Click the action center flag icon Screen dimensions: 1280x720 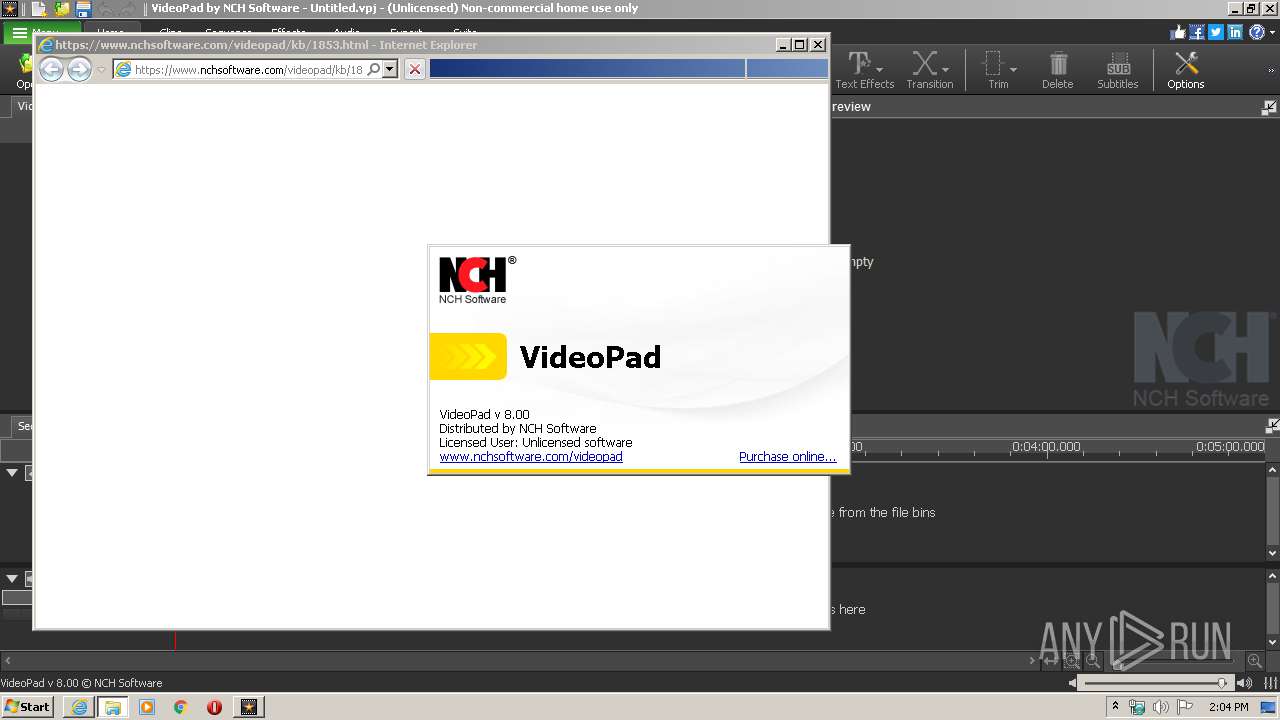pos(1185,707)
